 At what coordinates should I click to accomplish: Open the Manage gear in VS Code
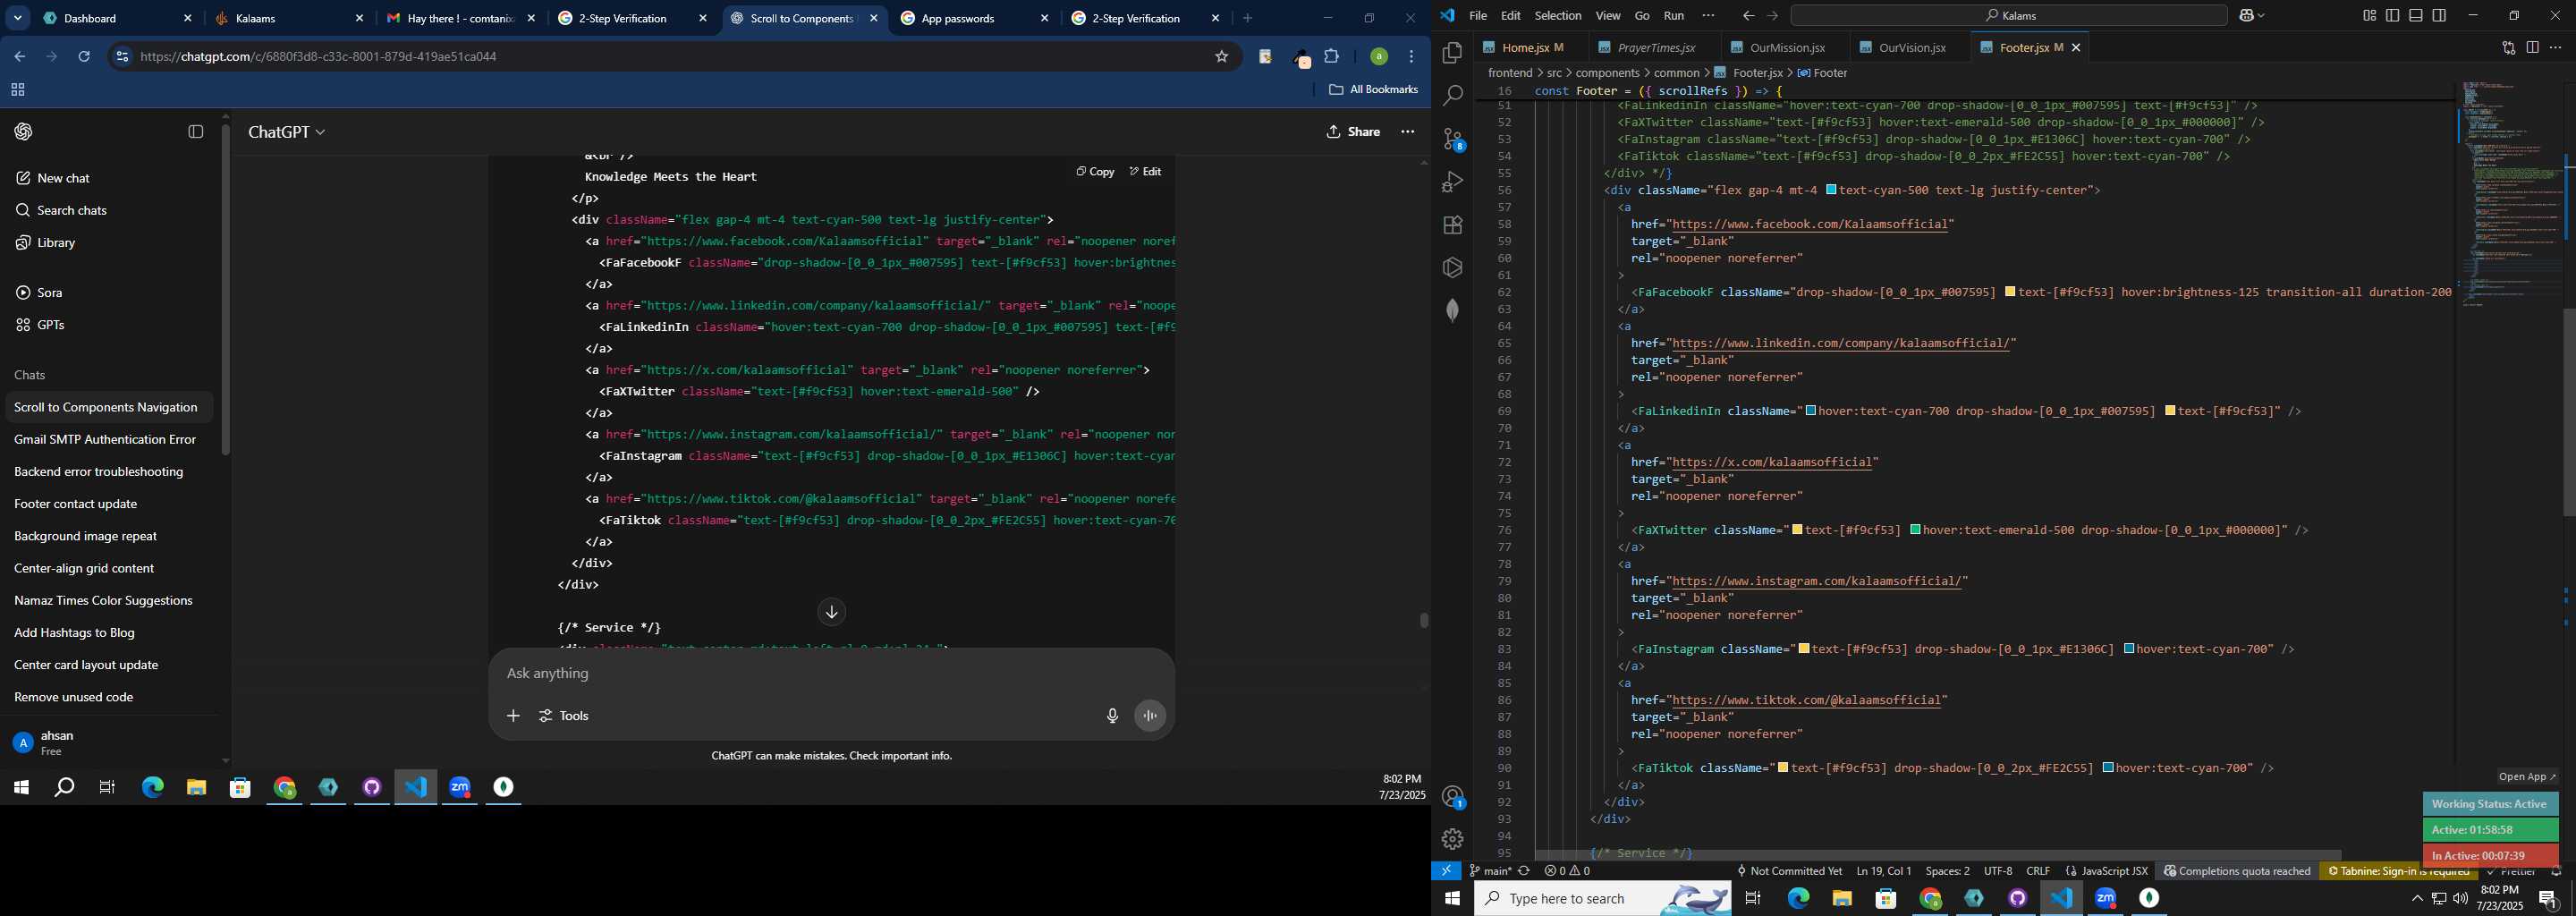1452,839
